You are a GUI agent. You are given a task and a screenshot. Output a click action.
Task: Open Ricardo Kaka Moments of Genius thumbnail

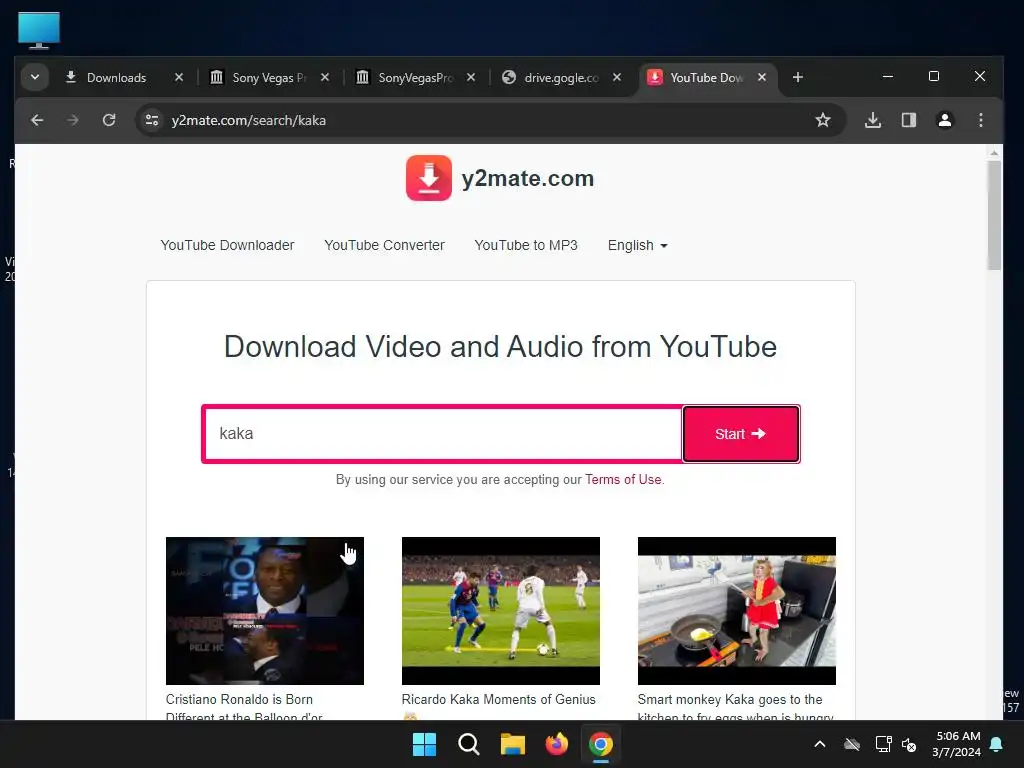500,611
